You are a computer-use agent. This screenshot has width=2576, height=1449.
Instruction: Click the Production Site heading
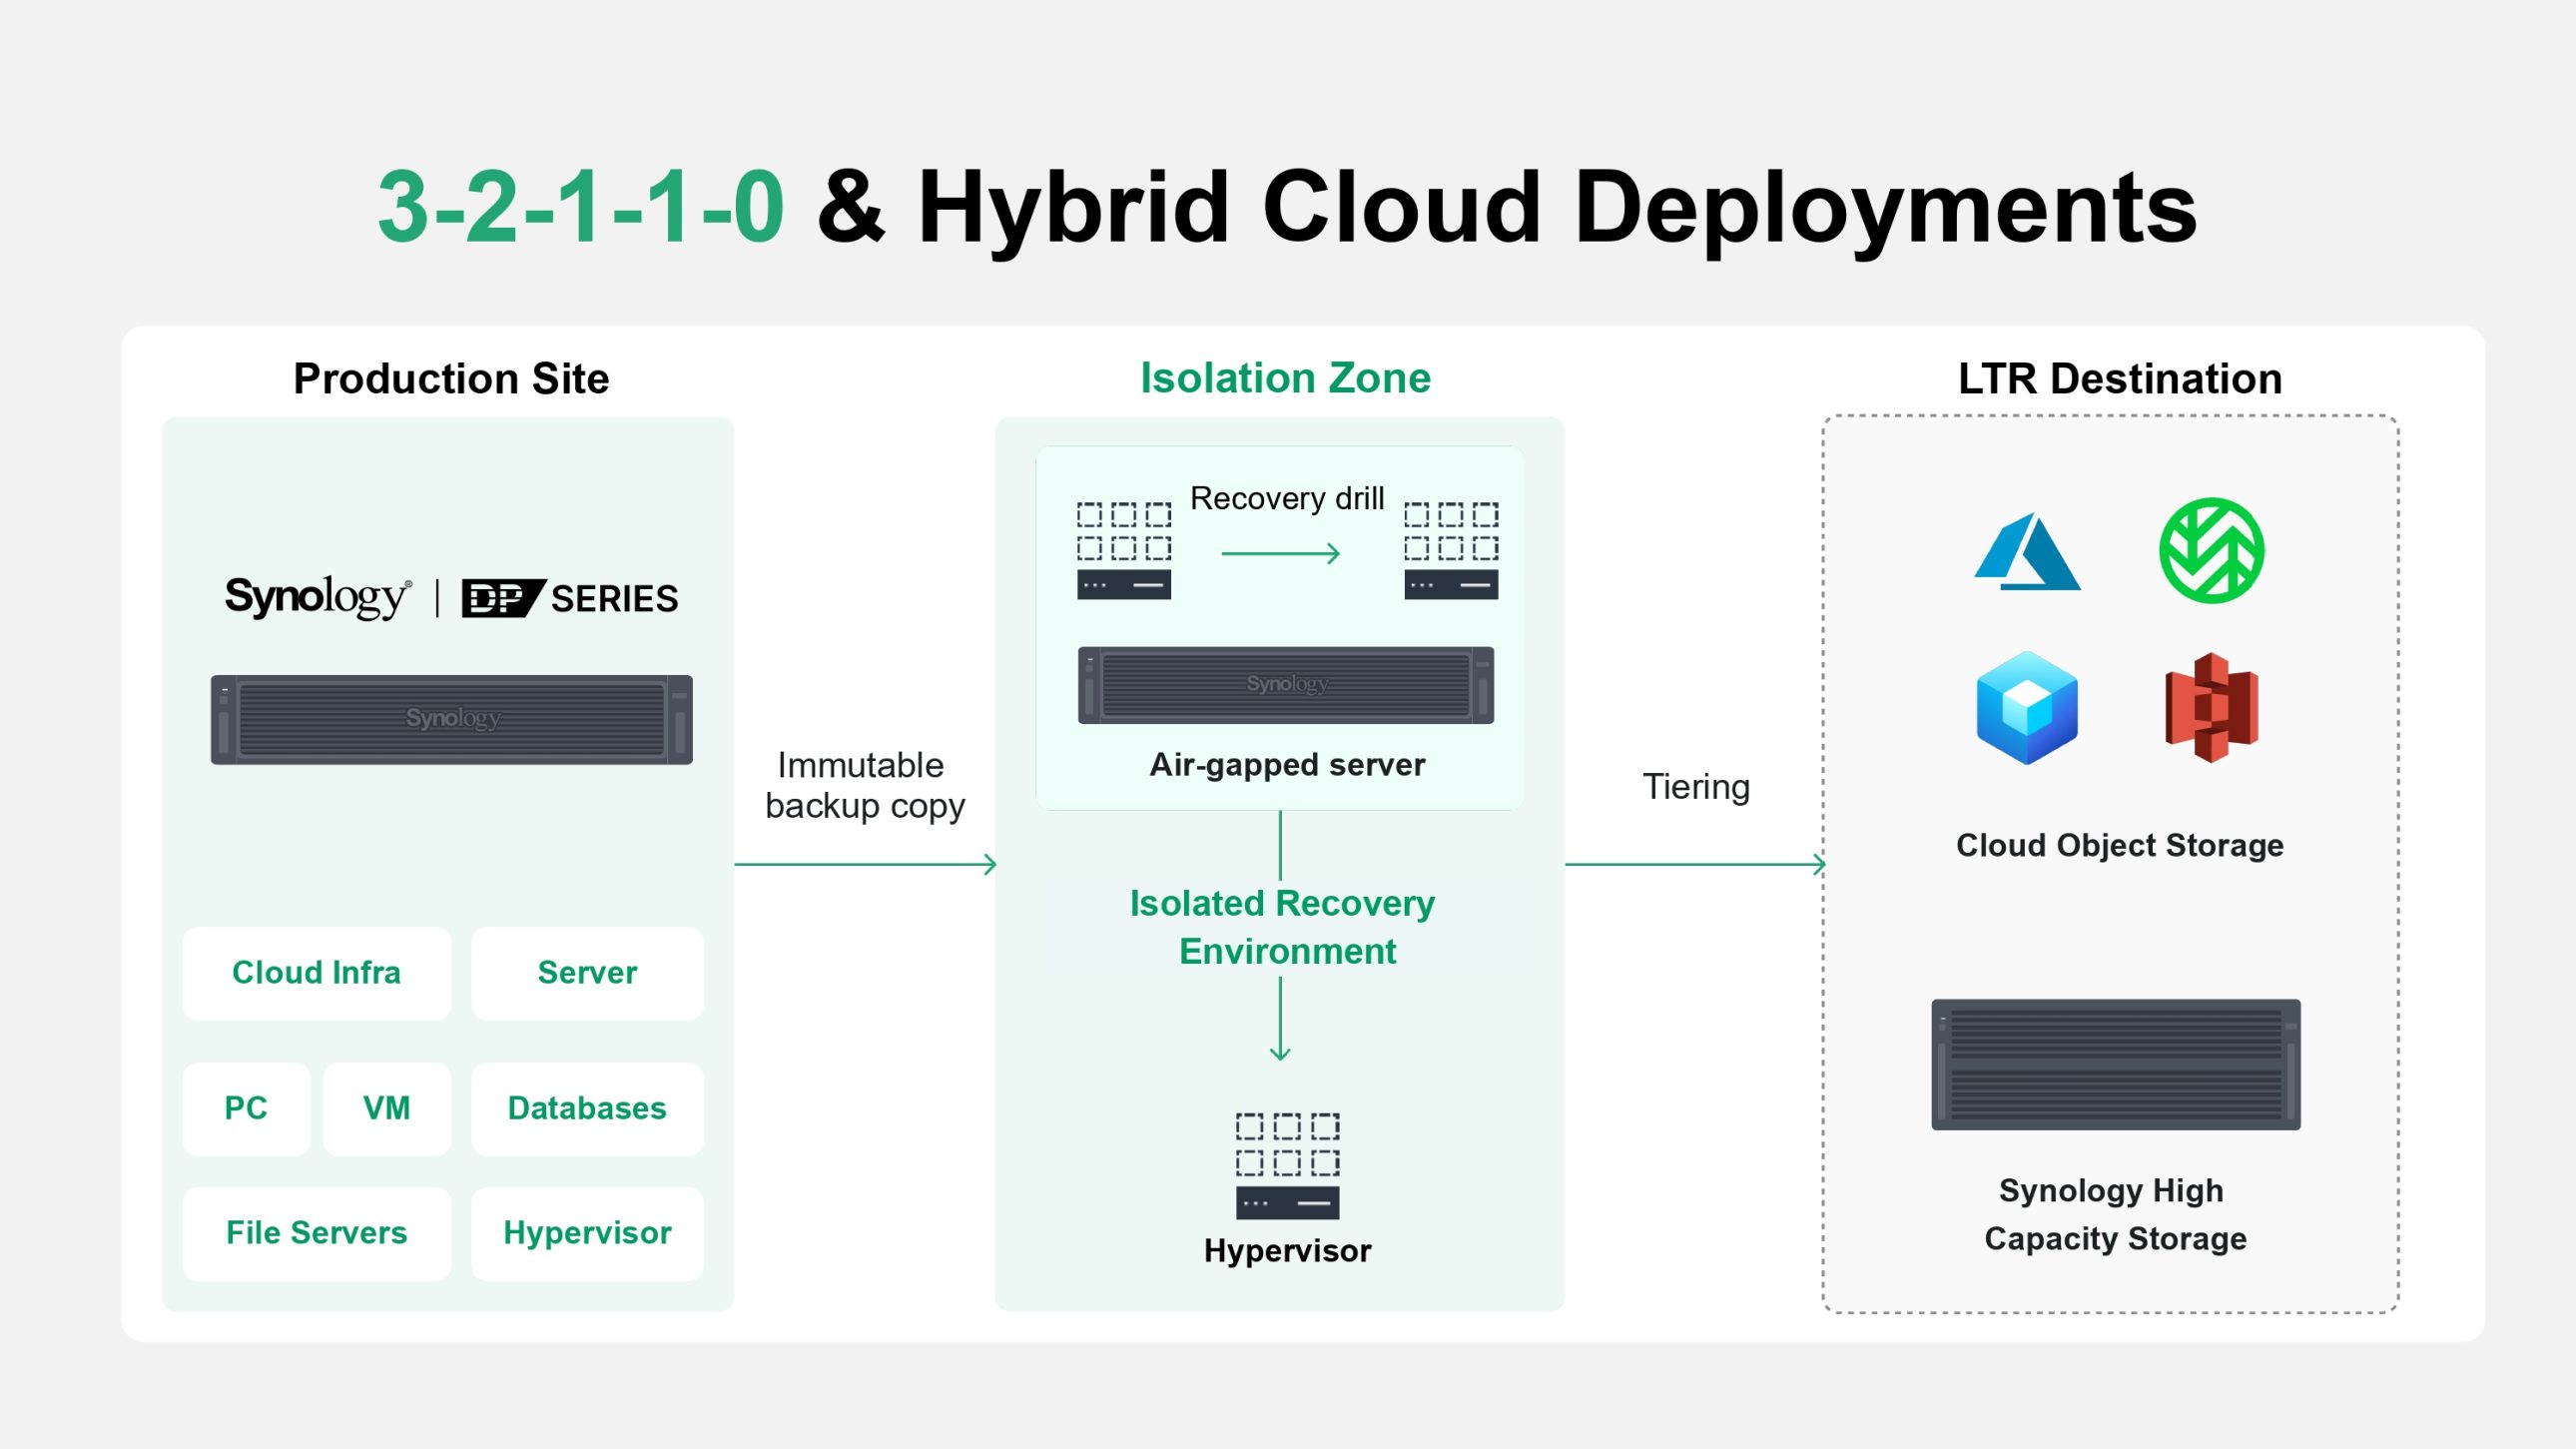[451, 379]
